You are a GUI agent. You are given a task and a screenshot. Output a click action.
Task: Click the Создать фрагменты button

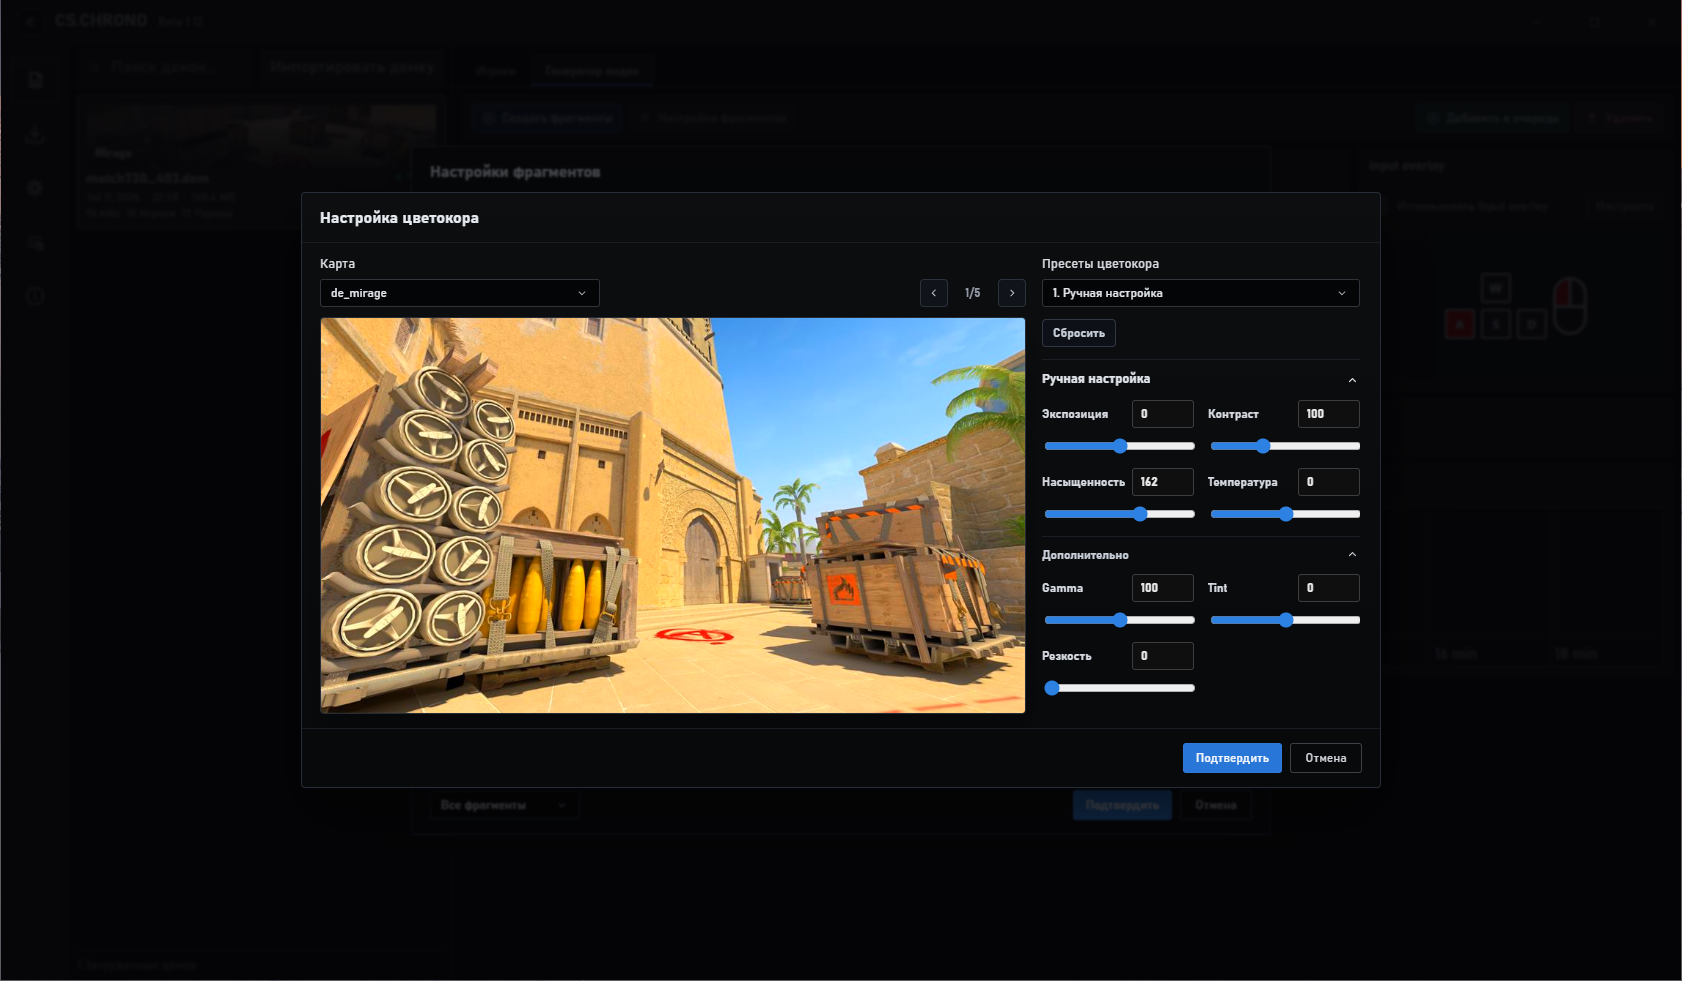(547, 118)
